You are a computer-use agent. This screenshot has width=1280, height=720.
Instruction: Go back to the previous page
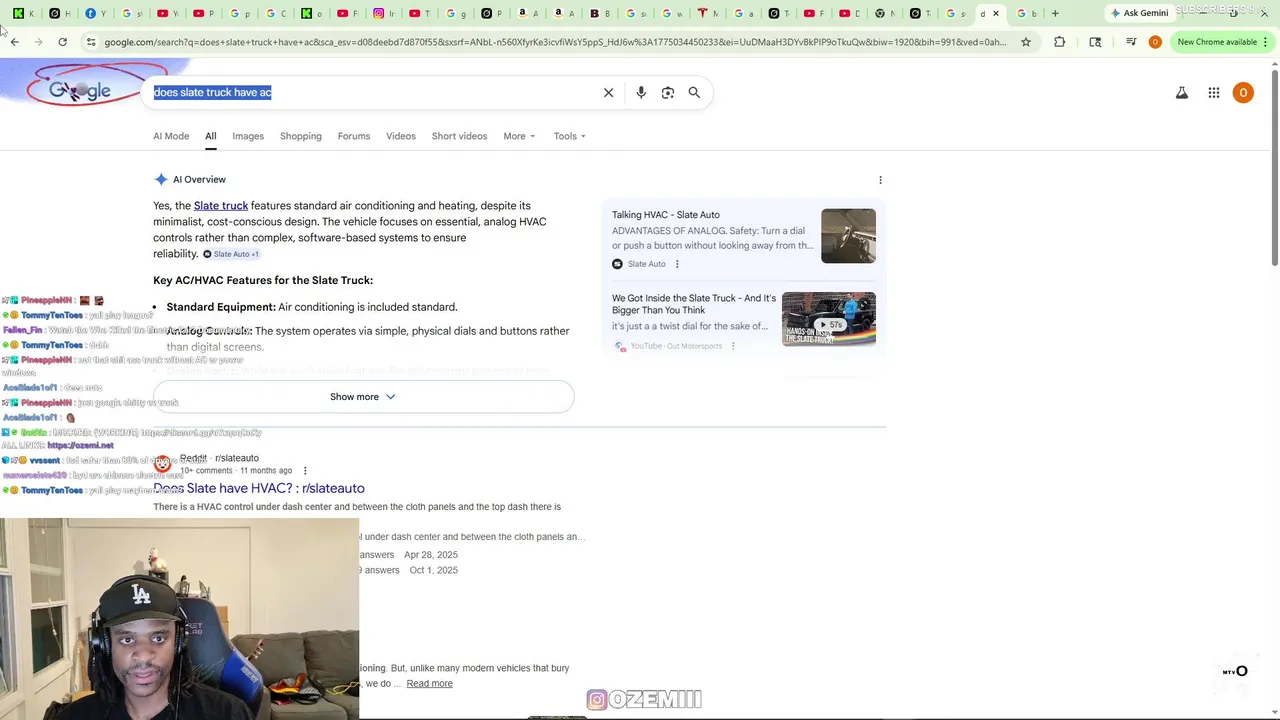[15, 42]
